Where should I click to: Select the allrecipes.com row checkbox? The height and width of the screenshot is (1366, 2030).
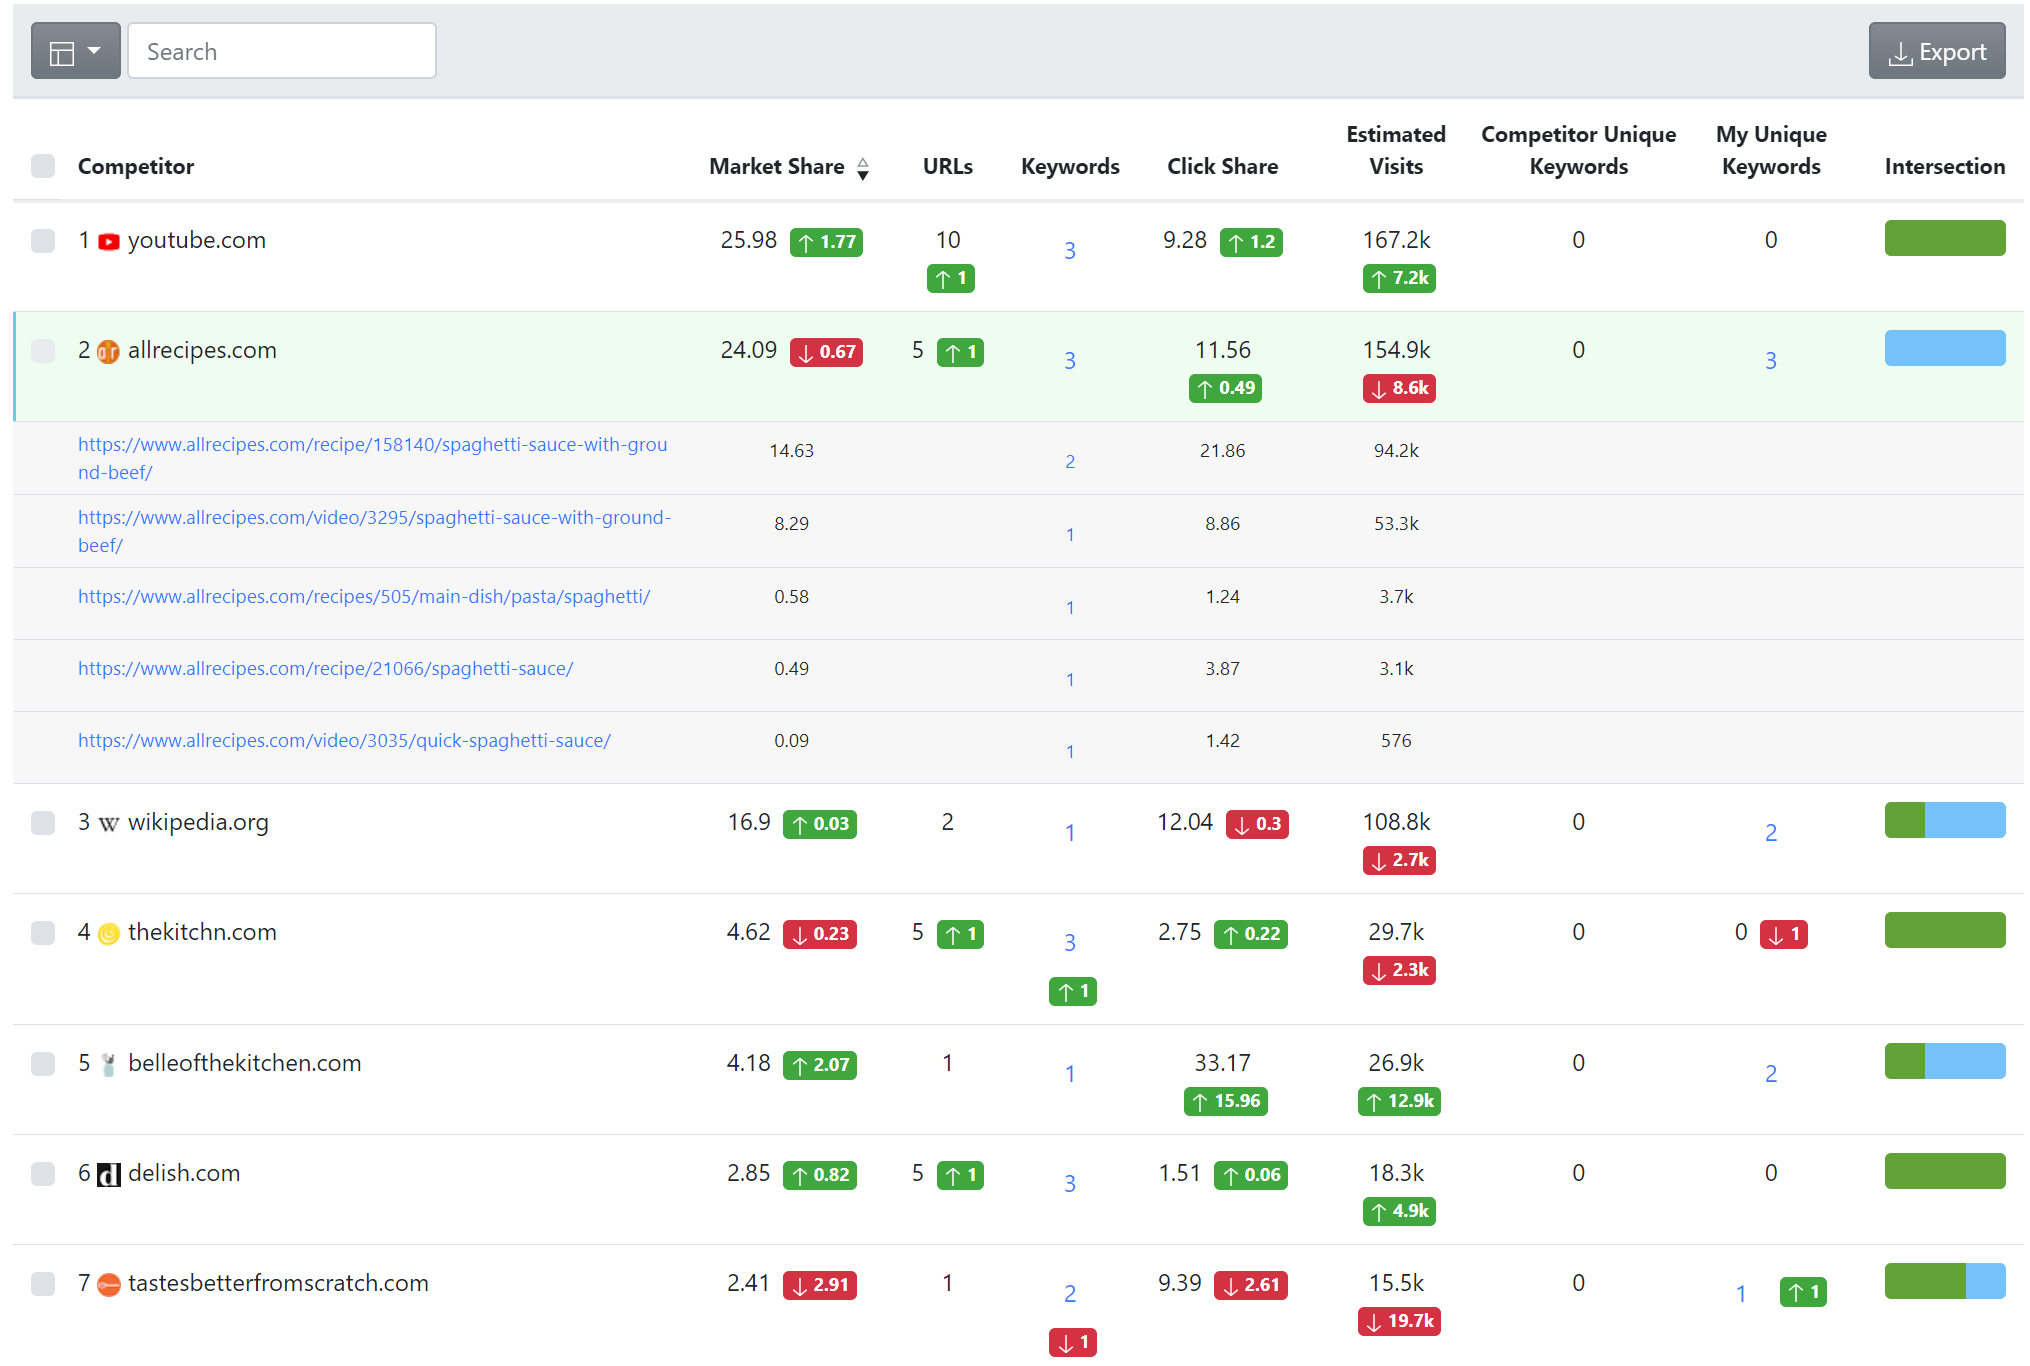click(x=43, y=350)
